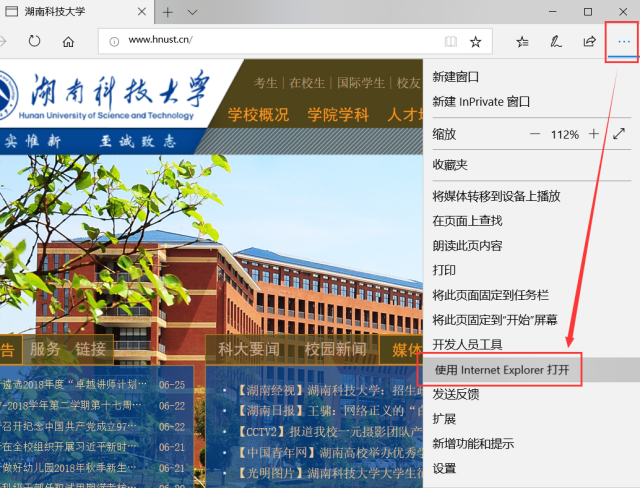The height and width of the screenshot is (488, 640).
Task: Open 学校概况 navigation link
Action: pos(258,113)
